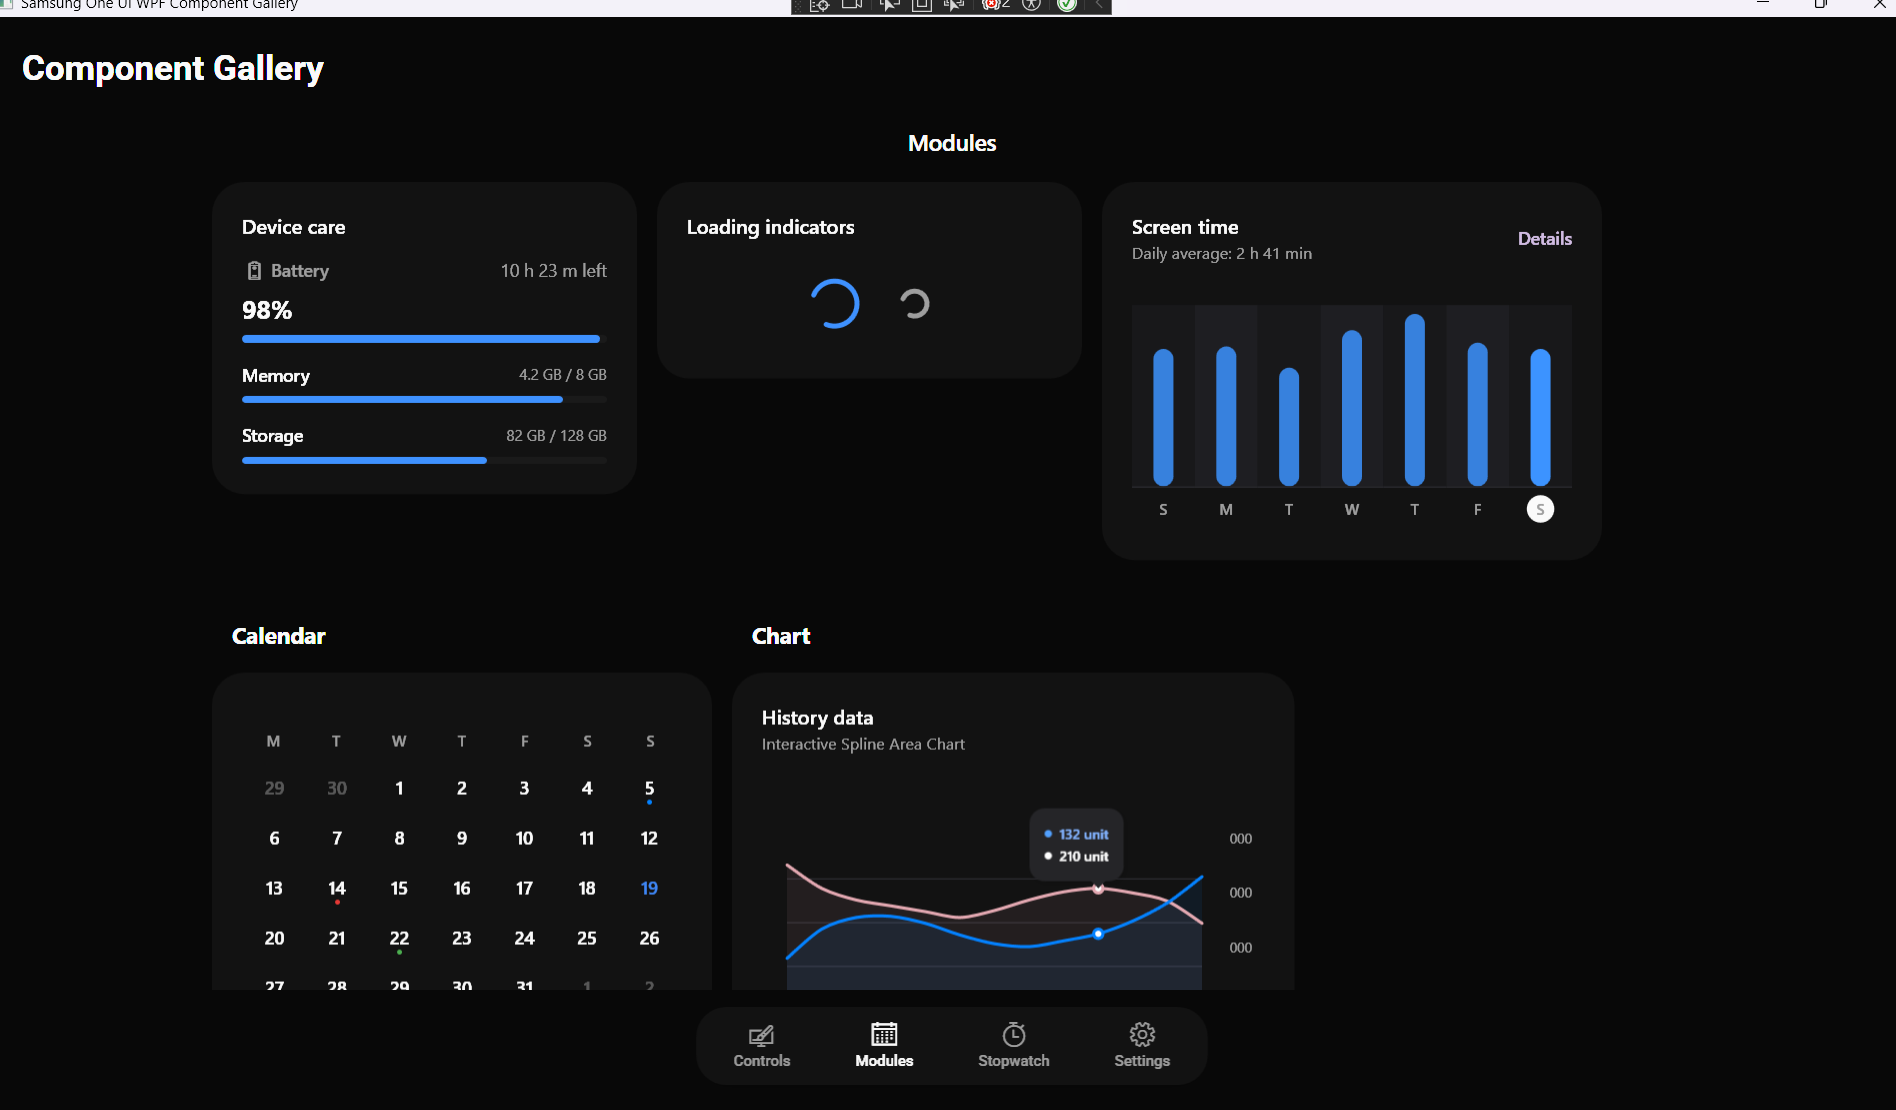Image resolution: width=1896 pixels, height=1110 pixels.
Task: Click the '132 unit' tooltip entry
Action: [1076, 834]
